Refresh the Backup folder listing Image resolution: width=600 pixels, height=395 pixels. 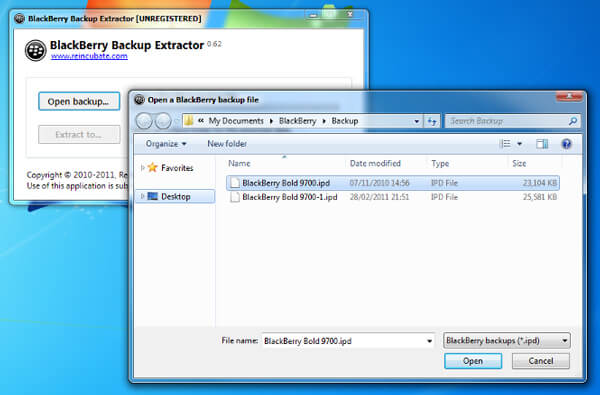432,121
